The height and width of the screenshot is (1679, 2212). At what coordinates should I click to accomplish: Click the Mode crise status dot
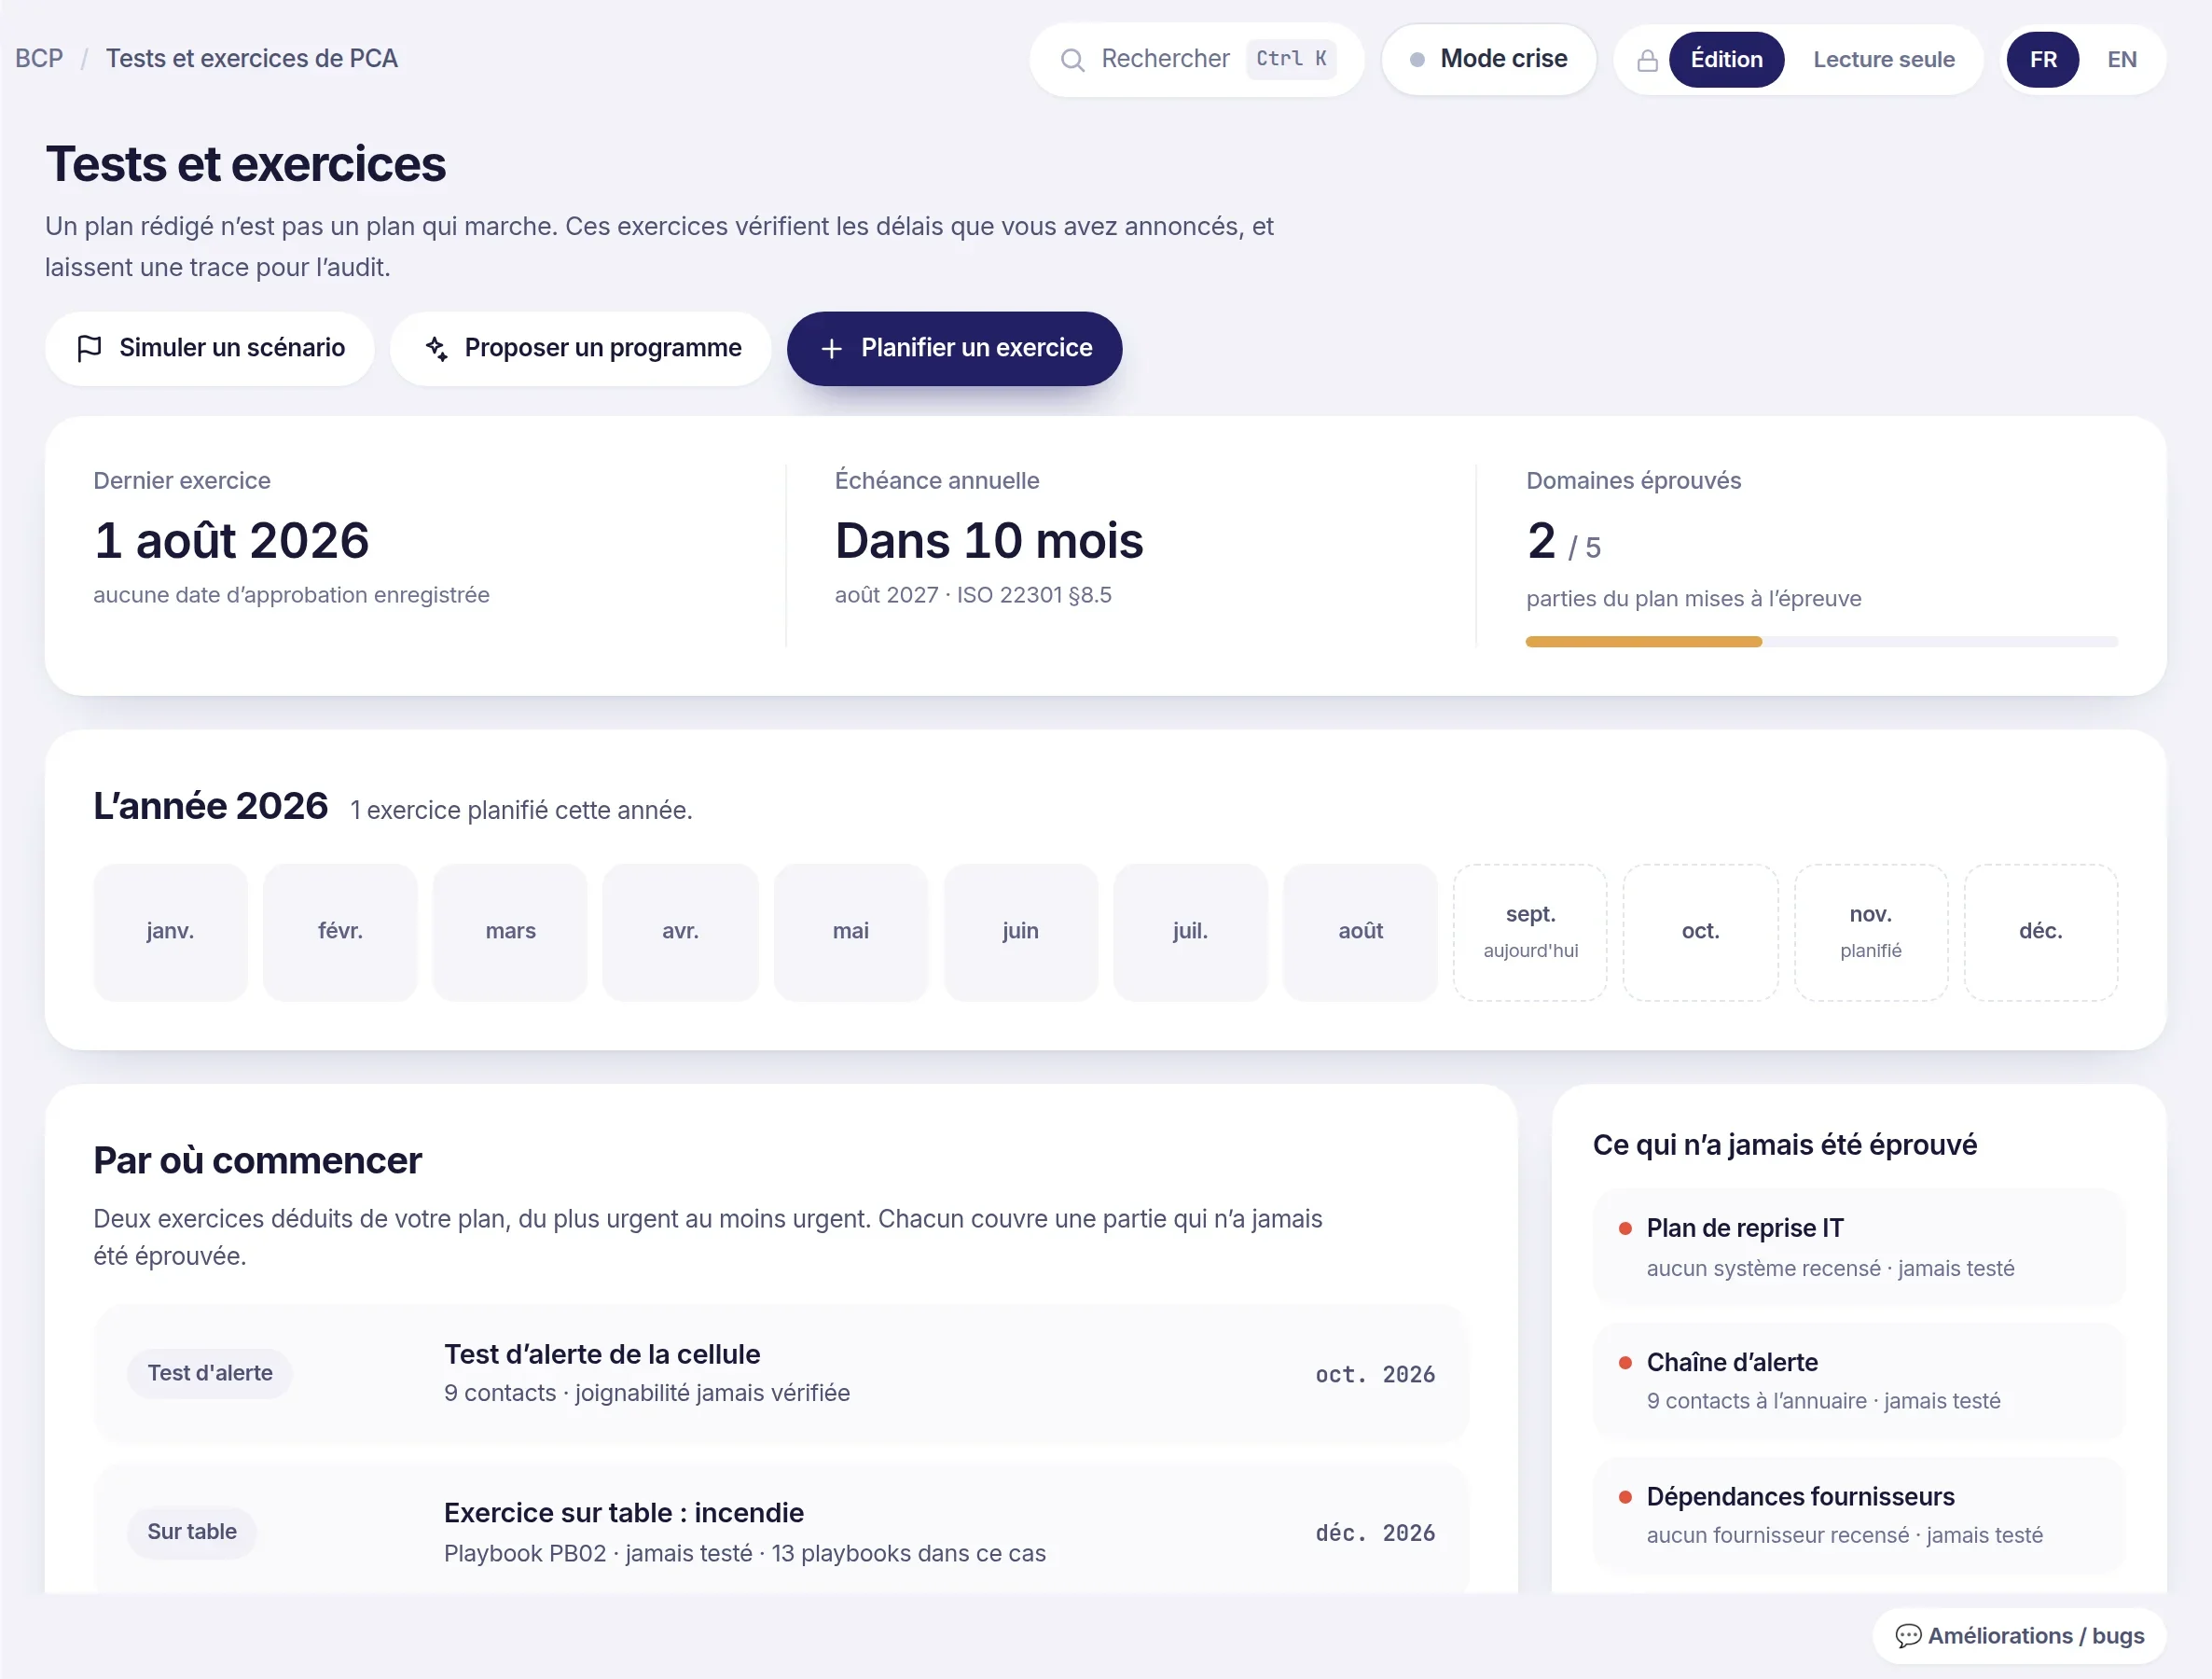click(1417, 60)
